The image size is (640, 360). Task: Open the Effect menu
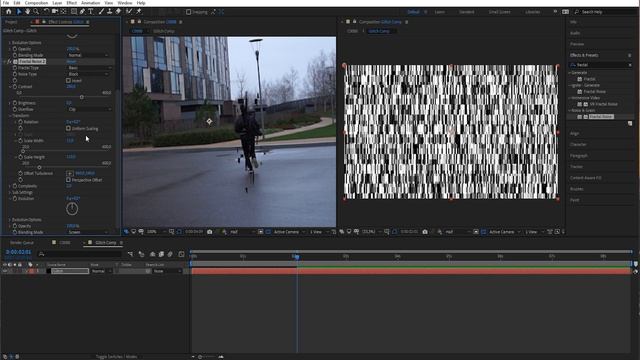pos(71,3)
